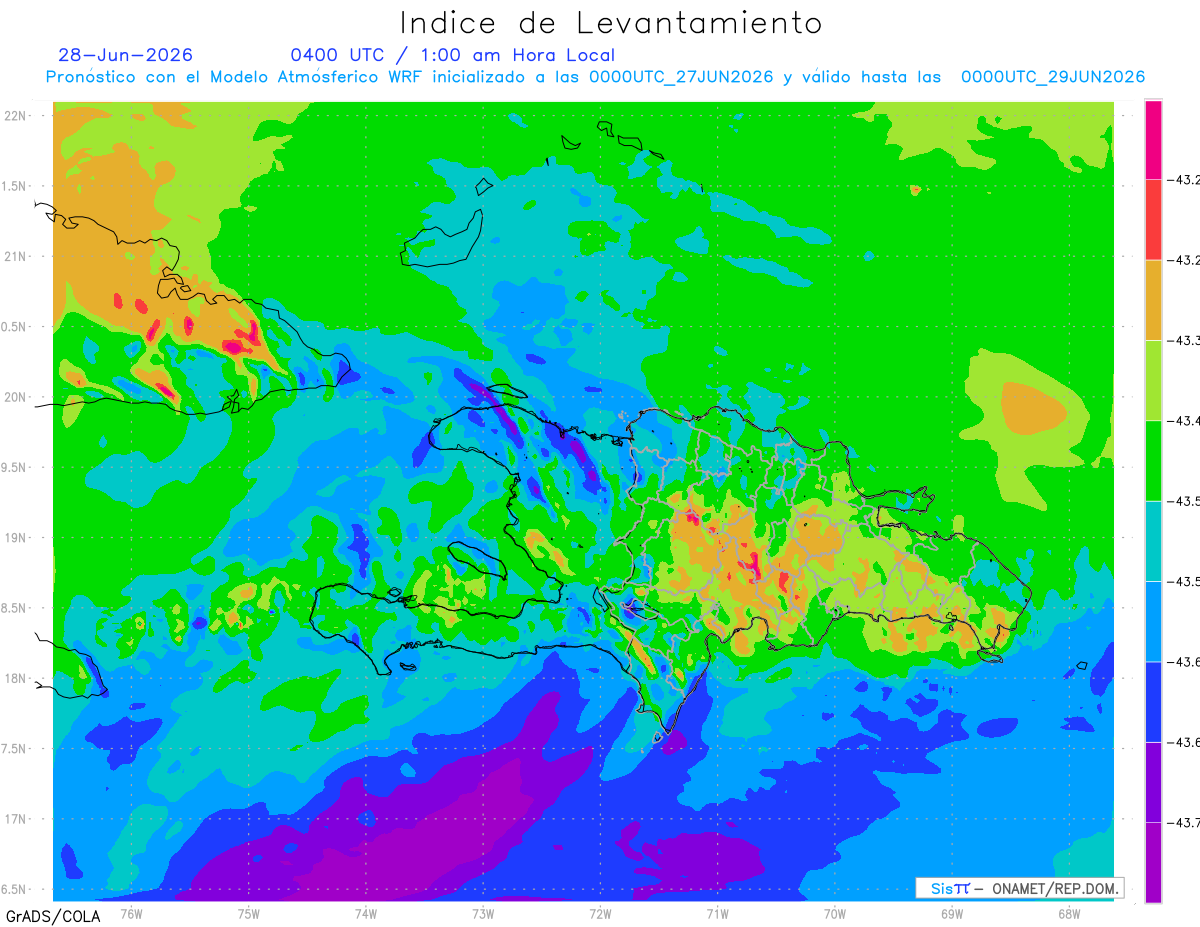
Task: Click the title 'Indice de Levantamiento'
Action: [611, 22]
